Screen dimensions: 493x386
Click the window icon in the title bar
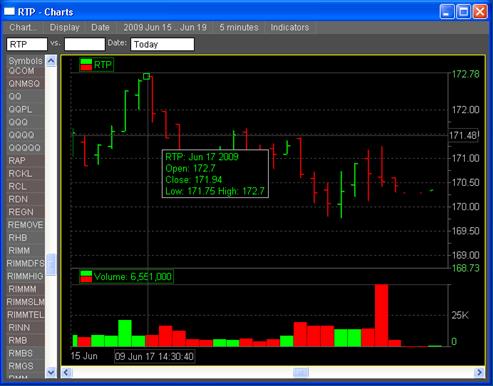pos(9,12)
